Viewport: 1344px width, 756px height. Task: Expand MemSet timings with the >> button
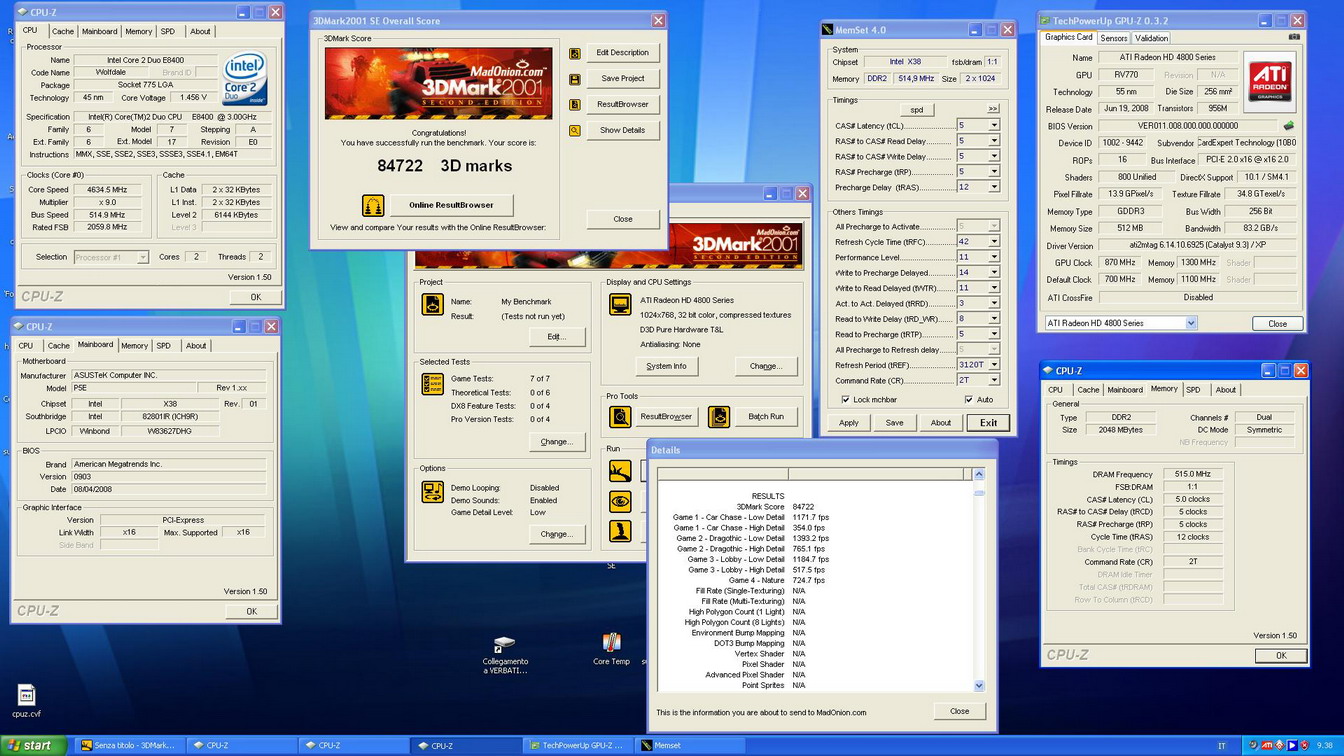992,109
